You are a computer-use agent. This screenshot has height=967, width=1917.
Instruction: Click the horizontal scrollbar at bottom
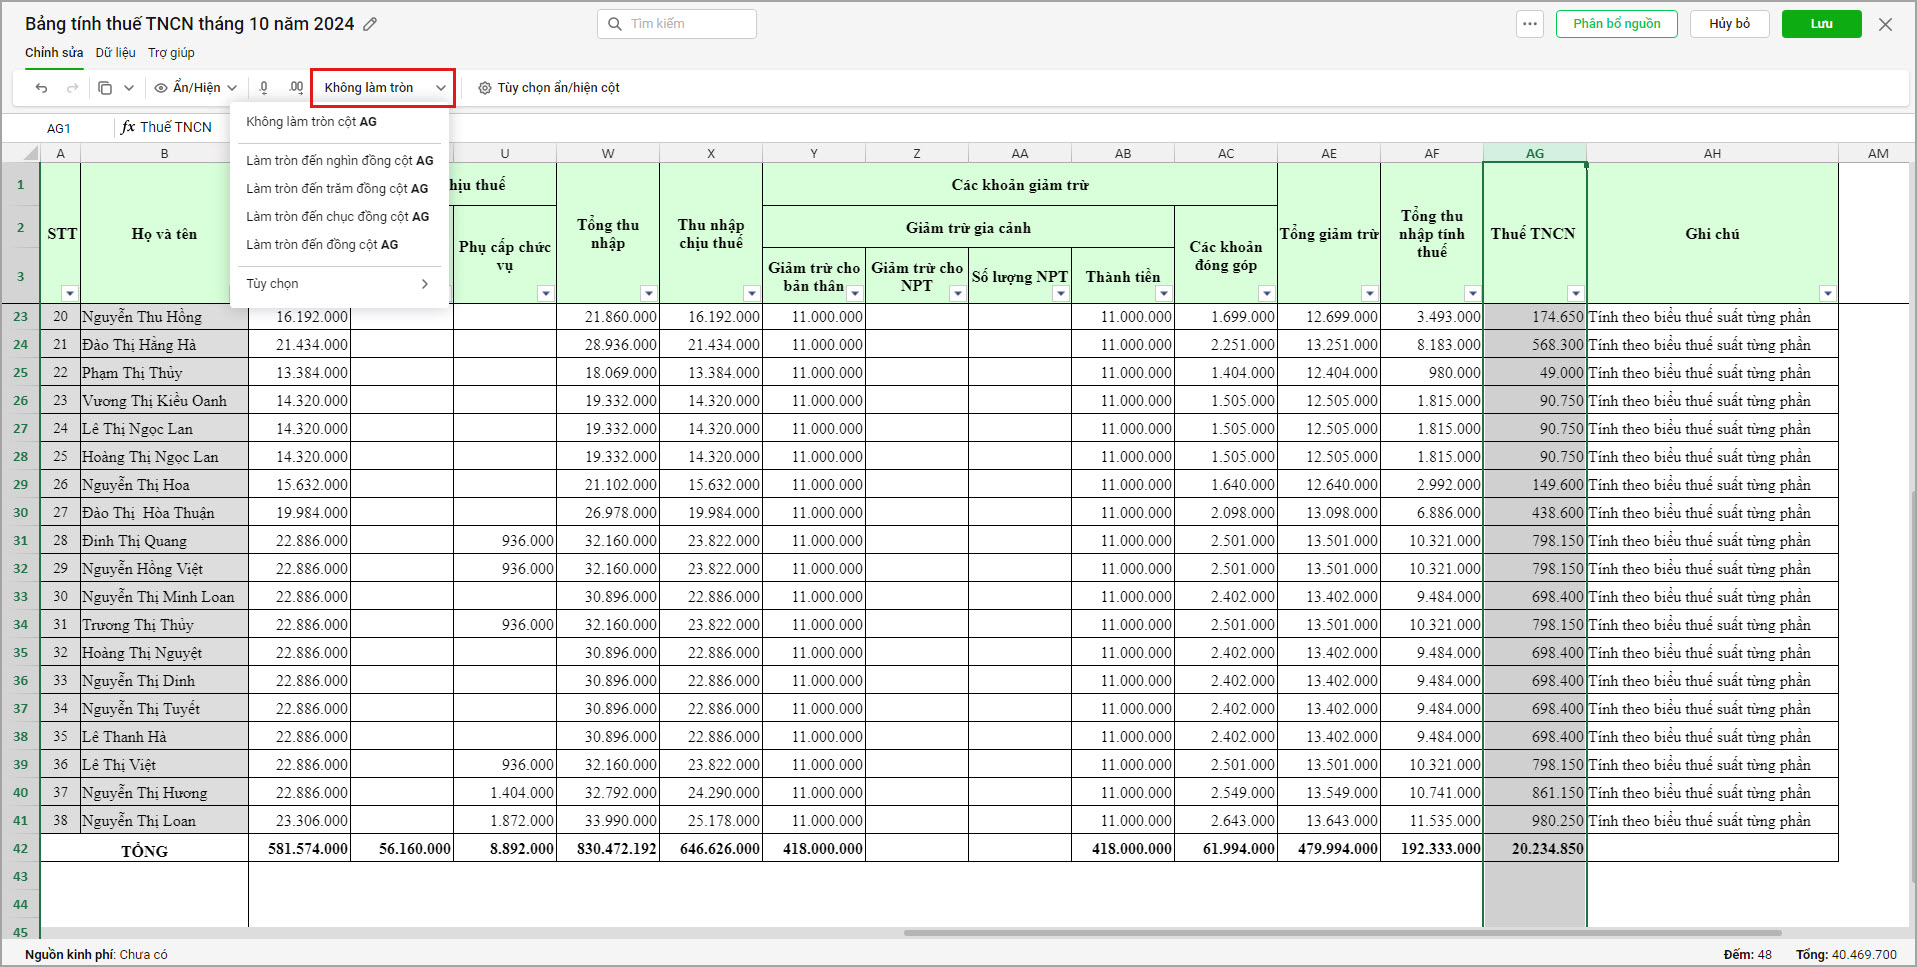(1340, 933)
